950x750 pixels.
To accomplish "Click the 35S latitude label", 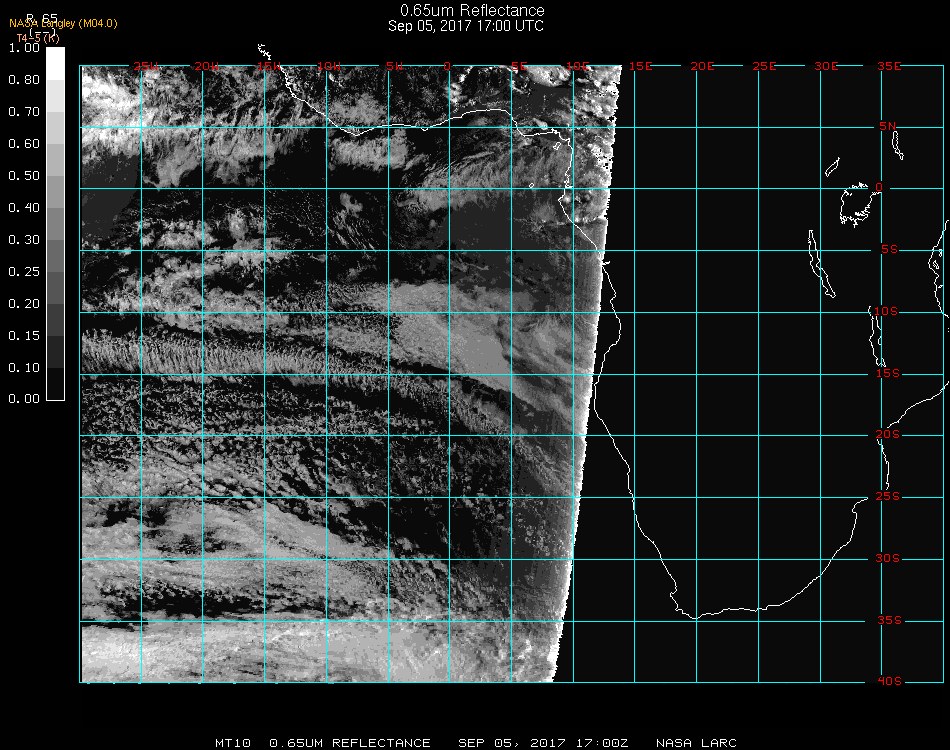I will click(888, 621).
